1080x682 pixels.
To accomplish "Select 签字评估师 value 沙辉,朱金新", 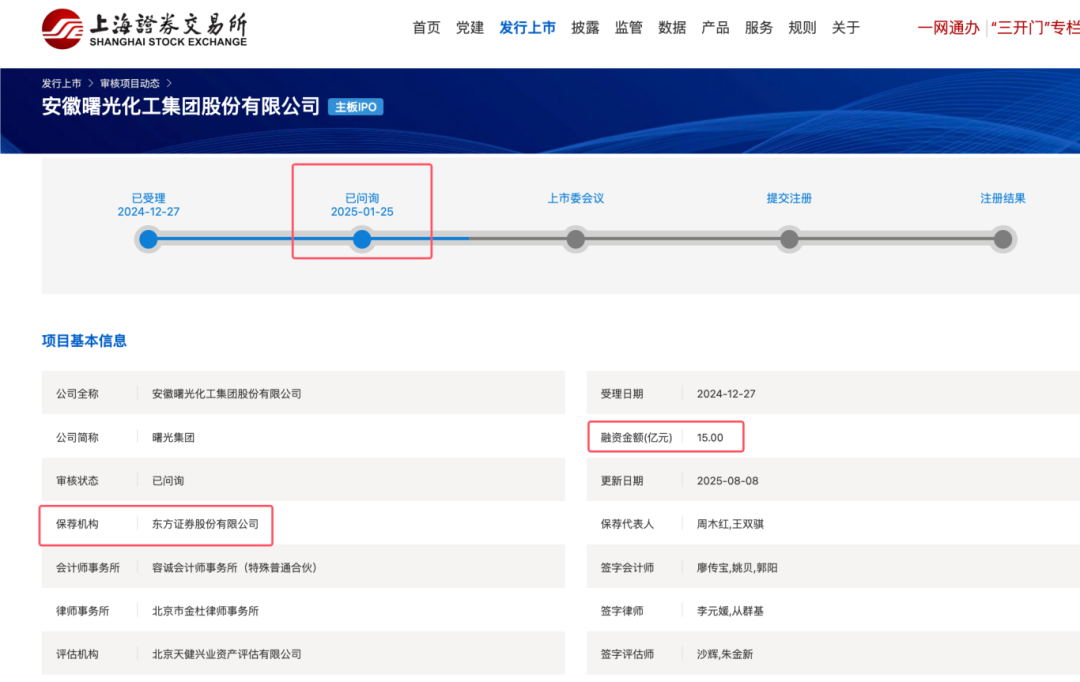I will pos(725,654).
